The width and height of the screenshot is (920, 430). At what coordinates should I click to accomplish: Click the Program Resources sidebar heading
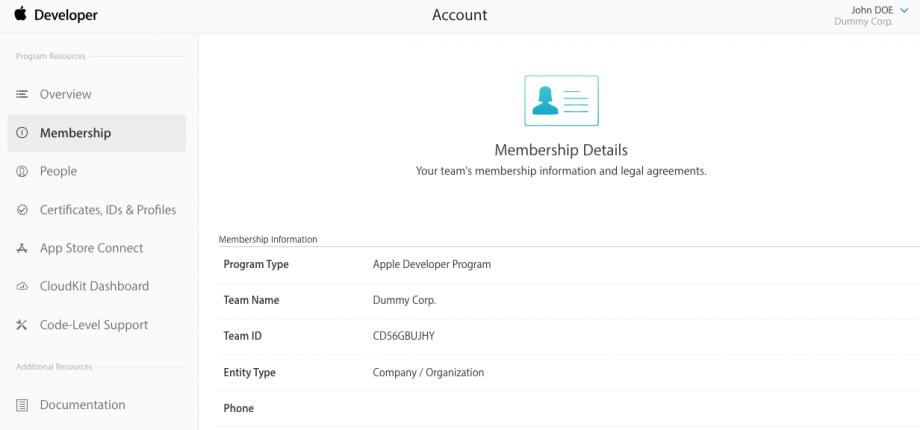point(50,56)
